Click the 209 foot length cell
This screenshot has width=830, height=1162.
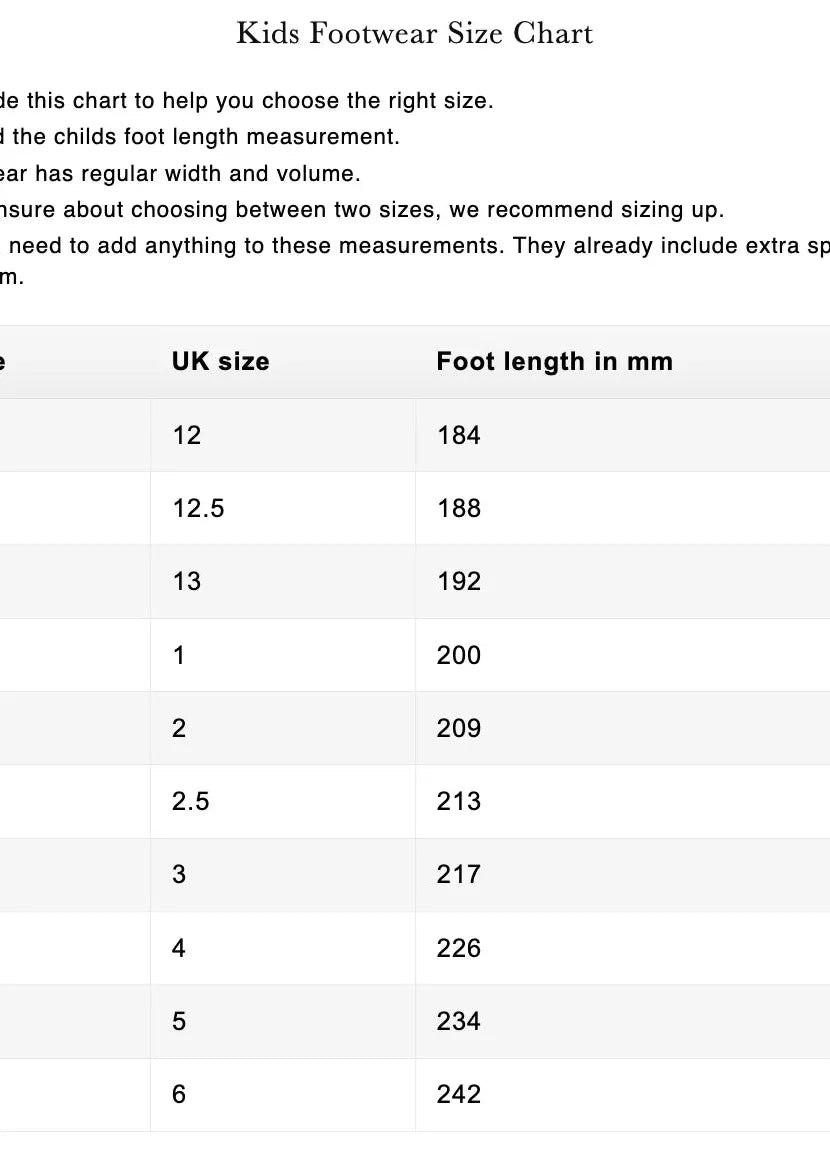[x=459, y=728]
